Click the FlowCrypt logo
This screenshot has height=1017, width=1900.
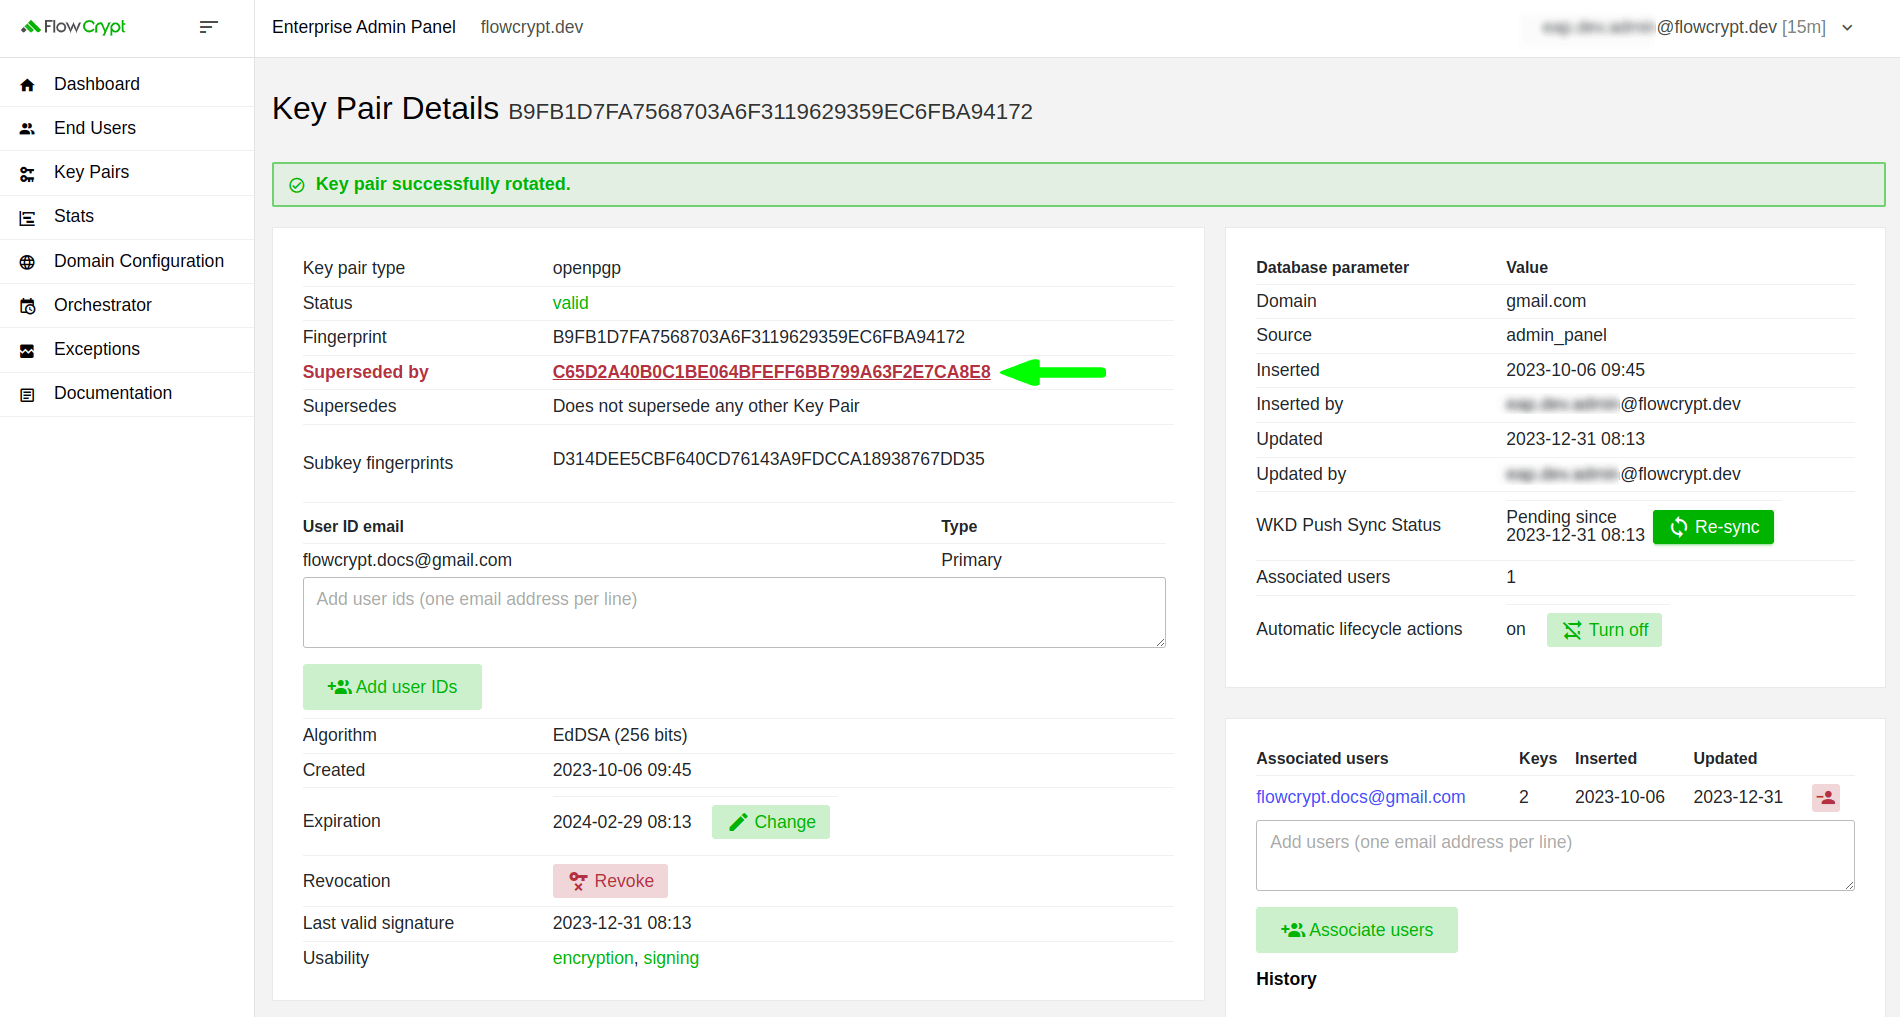[73, 27]
